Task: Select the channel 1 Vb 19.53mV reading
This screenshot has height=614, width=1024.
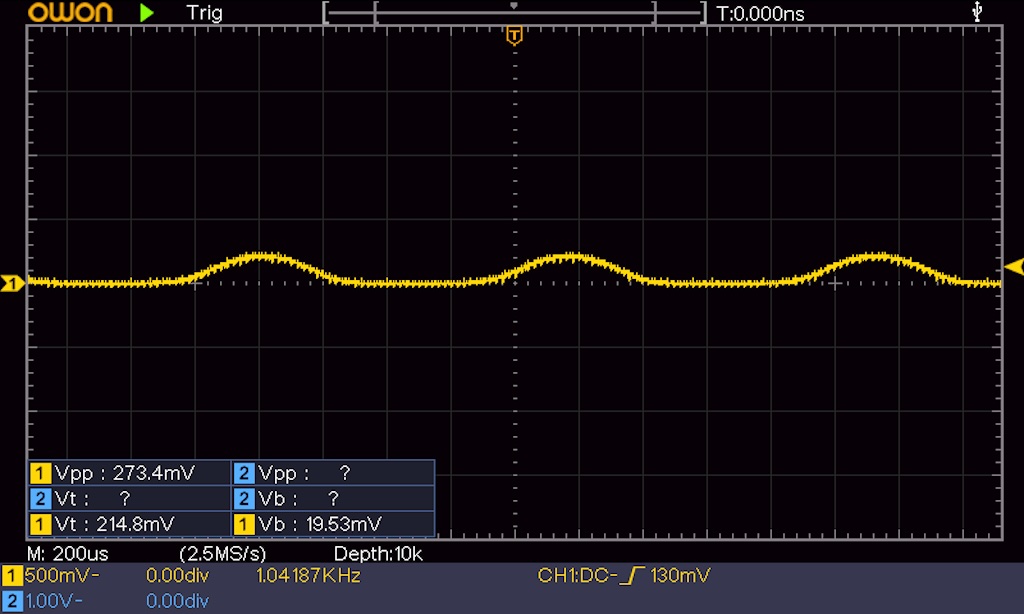Action: point(332,523)
